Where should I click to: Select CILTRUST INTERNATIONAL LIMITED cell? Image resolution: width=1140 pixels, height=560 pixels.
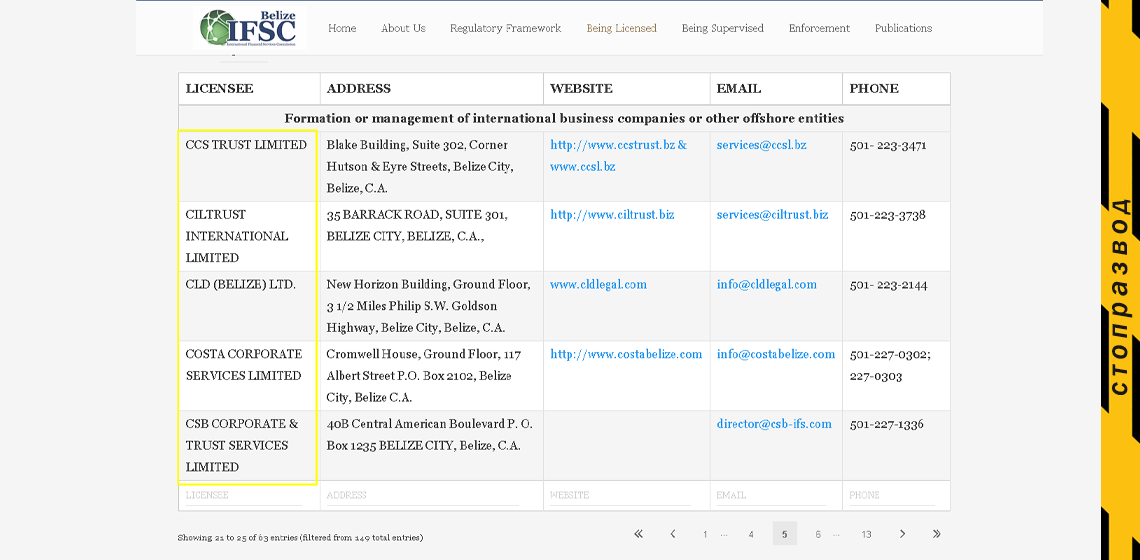click(249, 236)
